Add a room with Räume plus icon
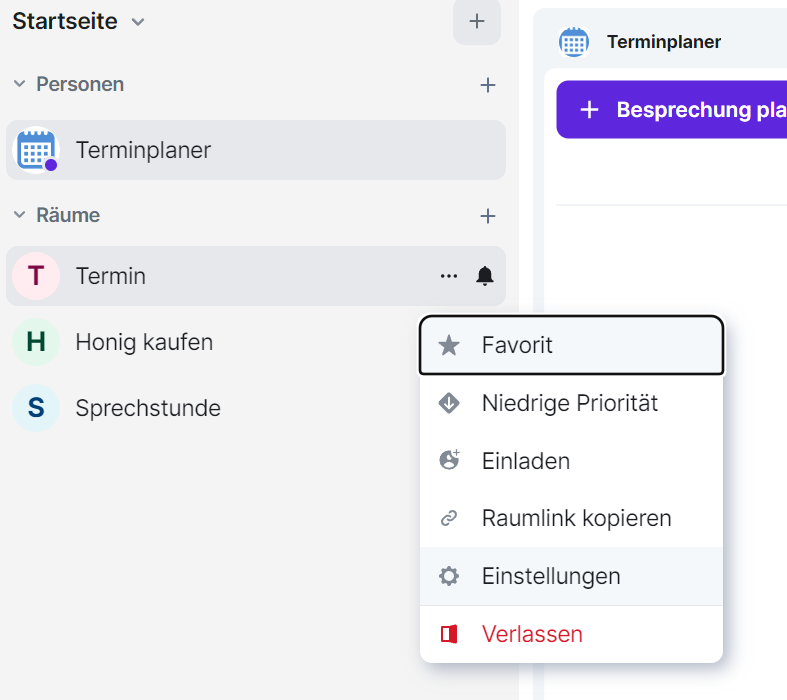Screen dimensions: 787x700 click(487, 216)
